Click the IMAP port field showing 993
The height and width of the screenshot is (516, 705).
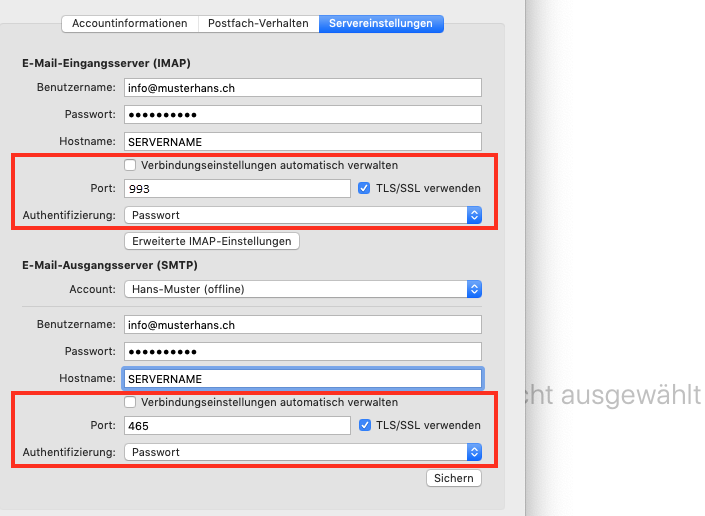coord(237,188)
